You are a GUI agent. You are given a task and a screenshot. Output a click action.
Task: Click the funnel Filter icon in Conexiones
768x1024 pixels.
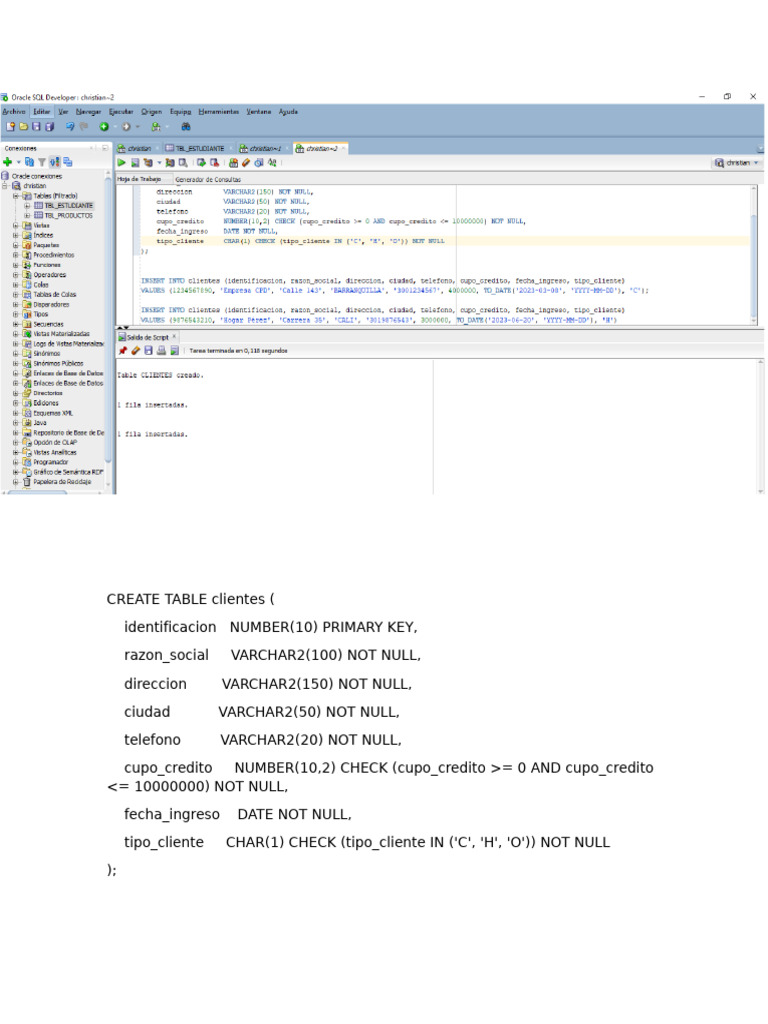(42, 162)
